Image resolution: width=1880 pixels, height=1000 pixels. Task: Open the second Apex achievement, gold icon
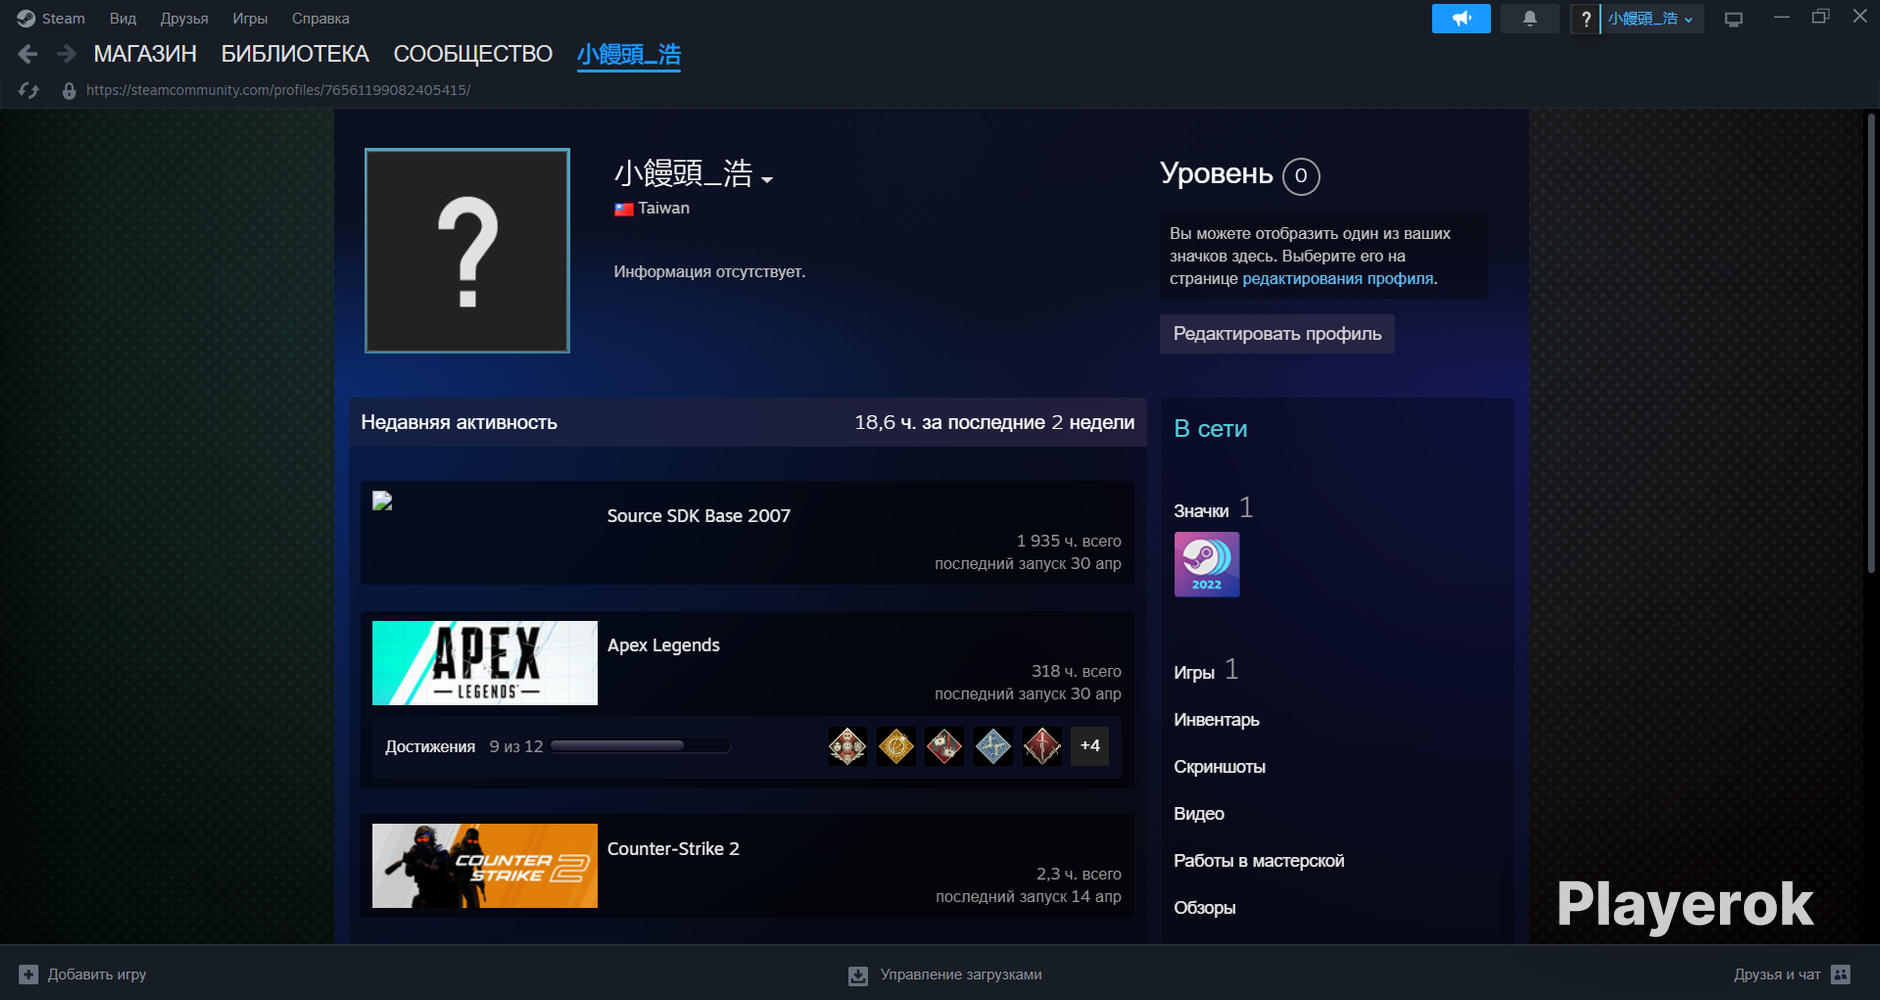(896, 746)
